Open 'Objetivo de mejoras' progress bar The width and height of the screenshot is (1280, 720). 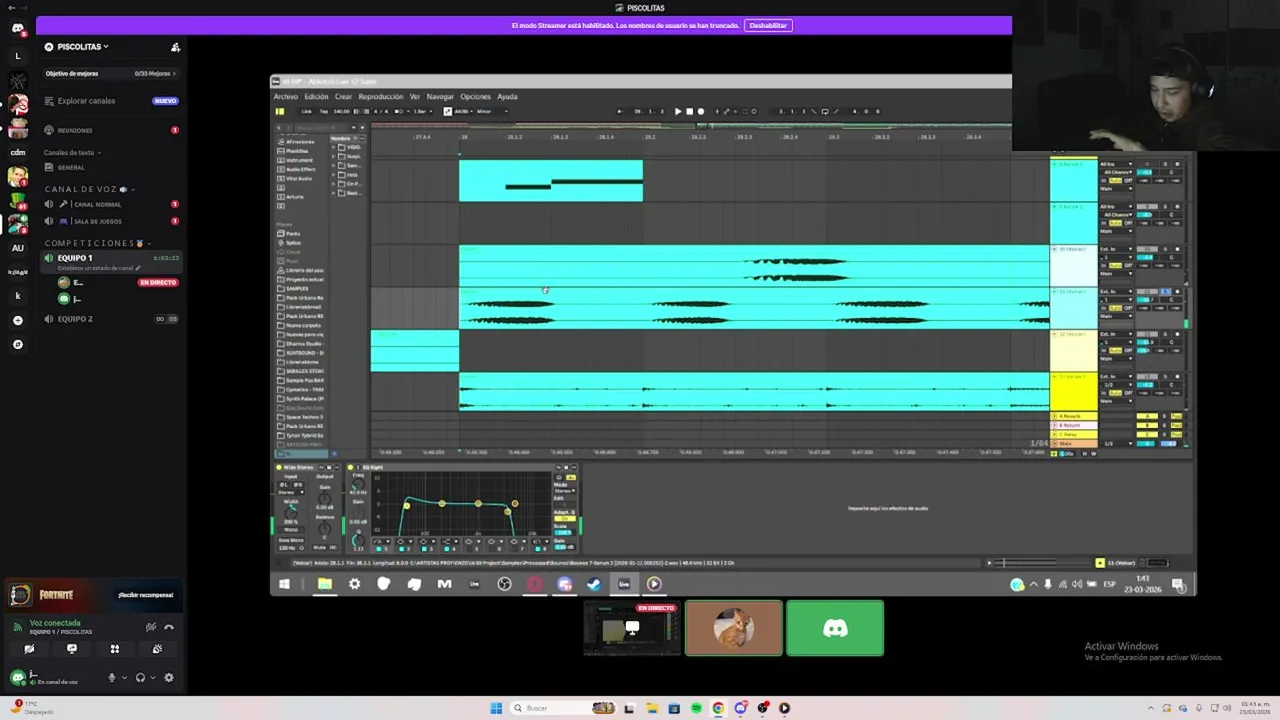point(111,73)
